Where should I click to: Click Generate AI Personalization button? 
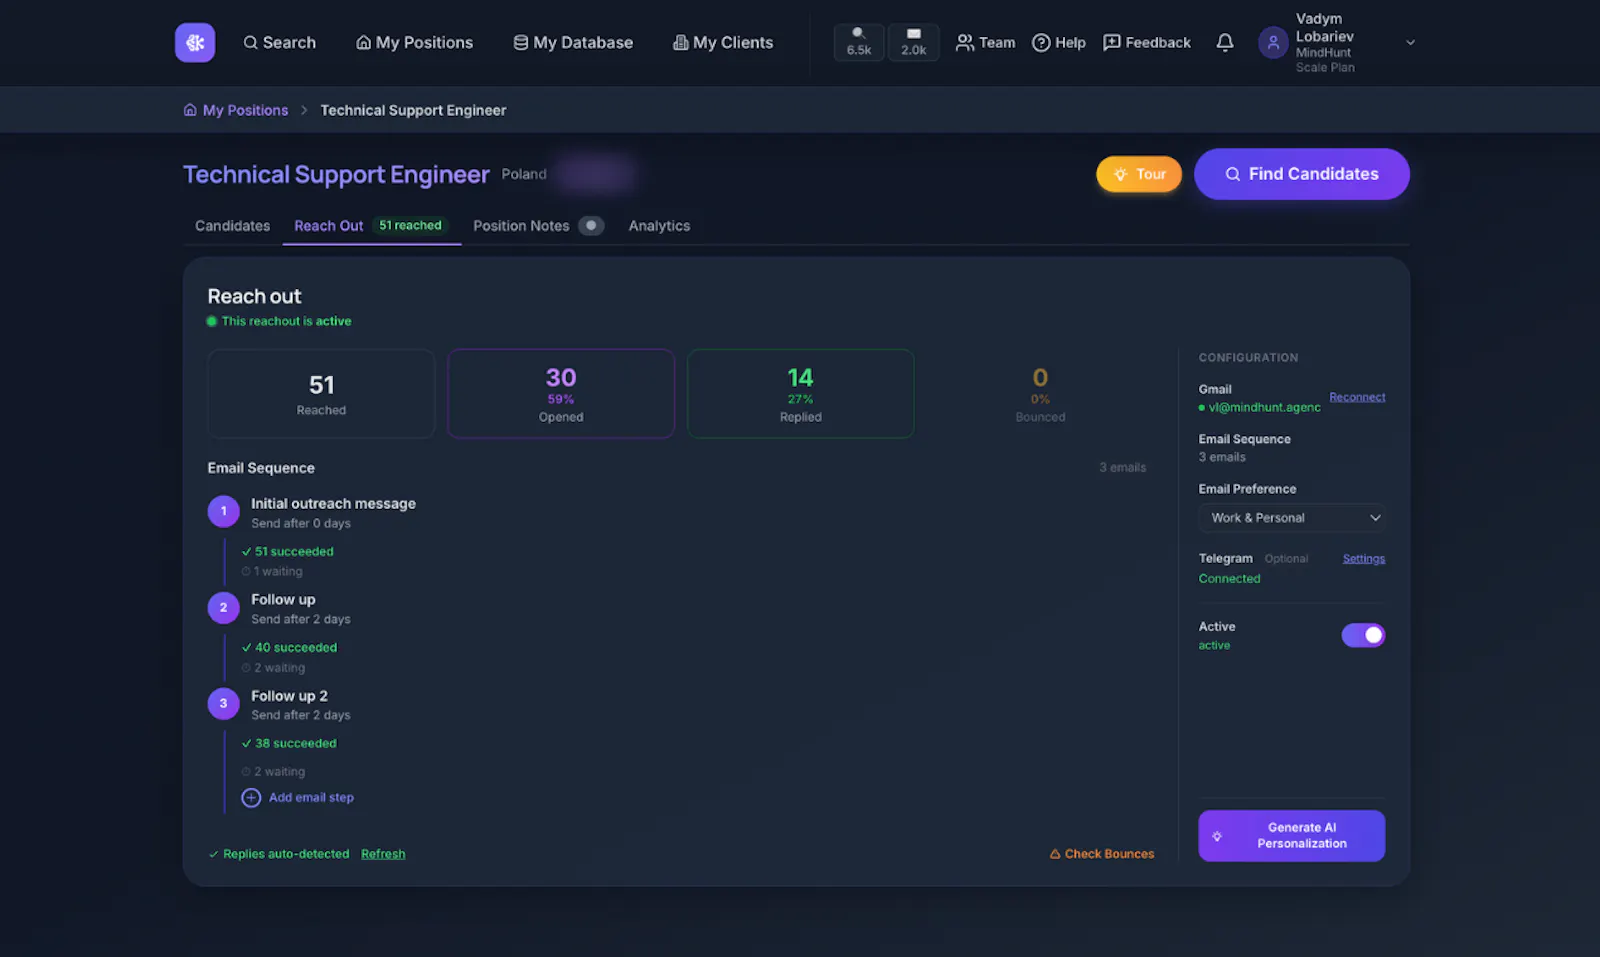coord(1292,836)
